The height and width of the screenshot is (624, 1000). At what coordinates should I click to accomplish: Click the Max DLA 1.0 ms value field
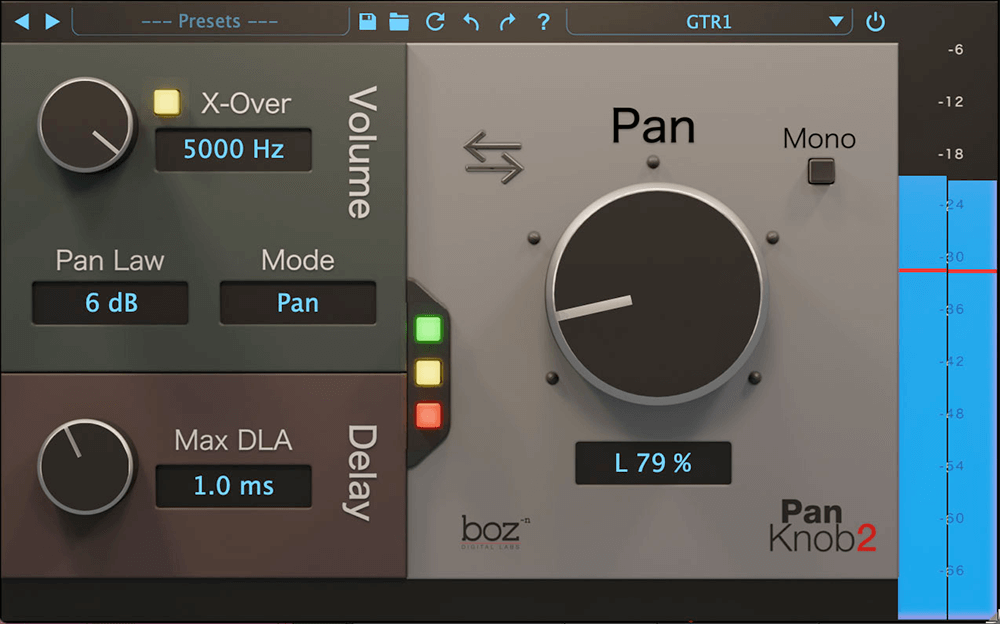coord(233,487)
